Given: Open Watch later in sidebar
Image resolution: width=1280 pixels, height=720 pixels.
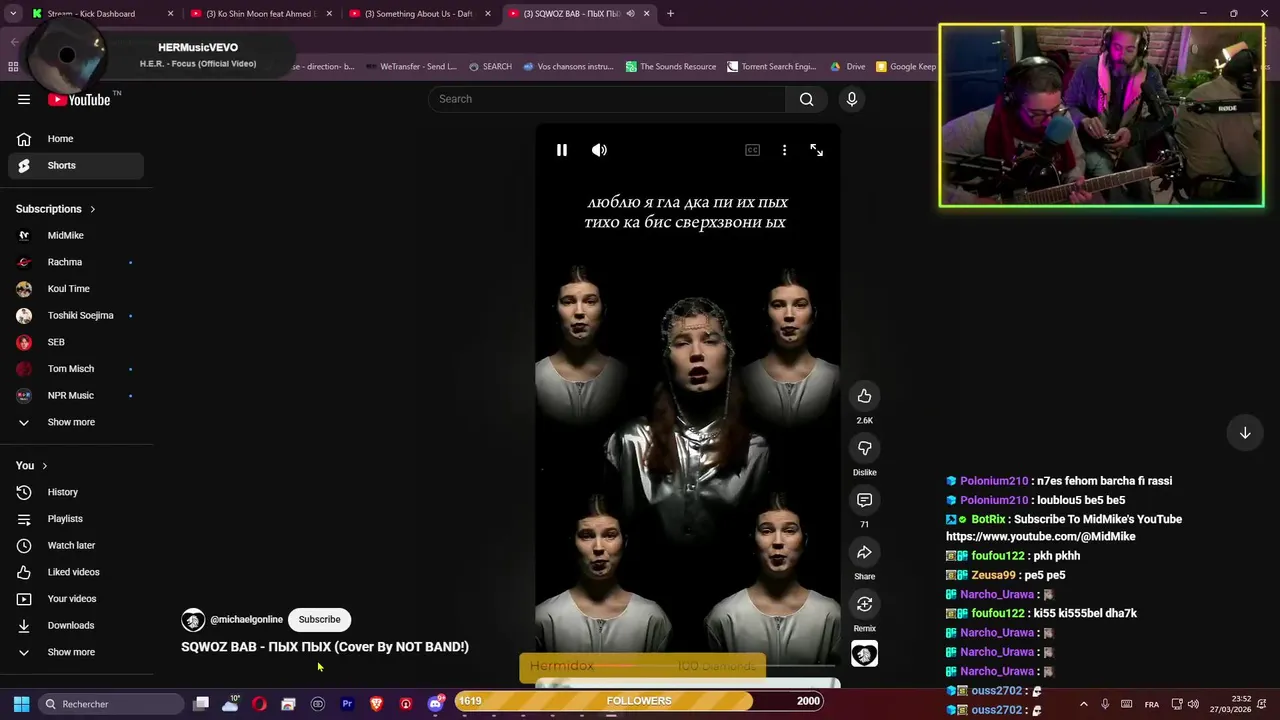Looking at the screenshot, I should coord(76,545).
